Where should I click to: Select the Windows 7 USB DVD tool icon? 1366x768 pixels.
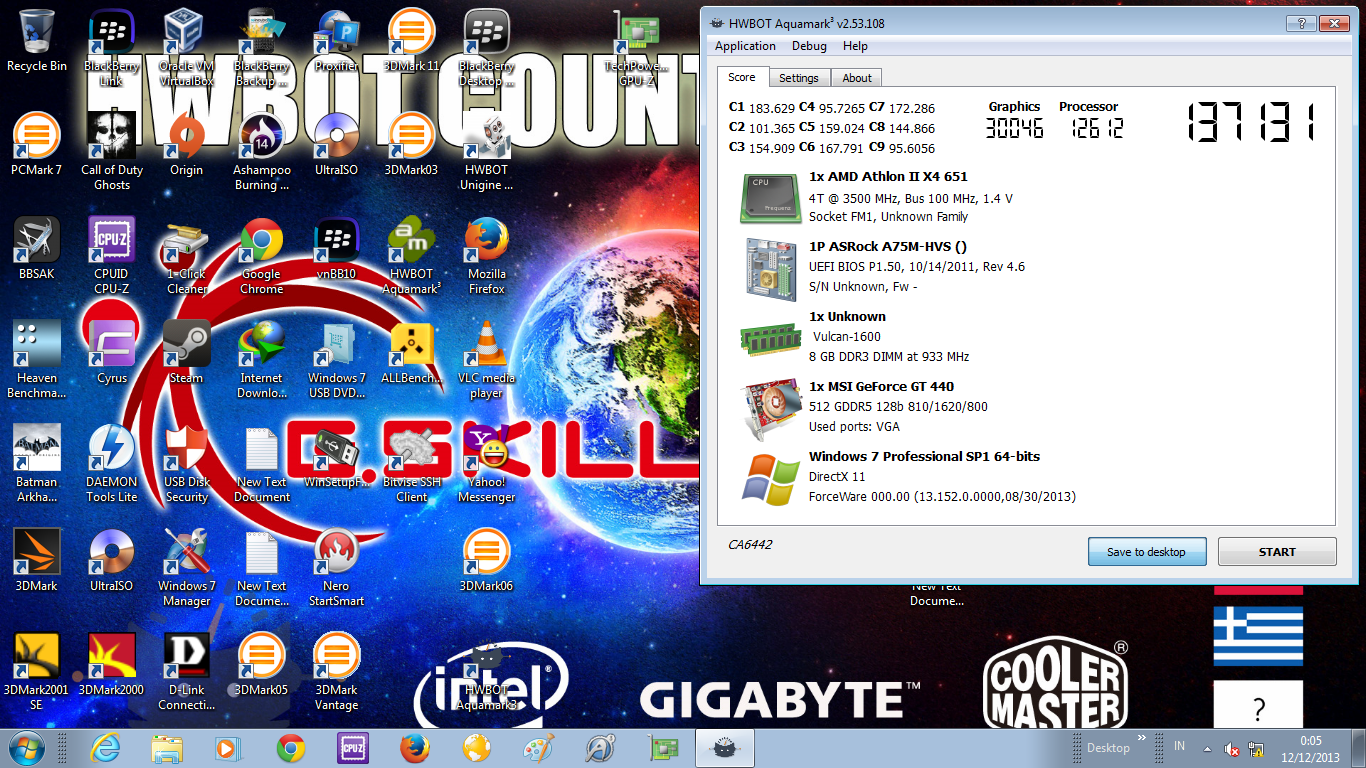[x=336, y=359]
